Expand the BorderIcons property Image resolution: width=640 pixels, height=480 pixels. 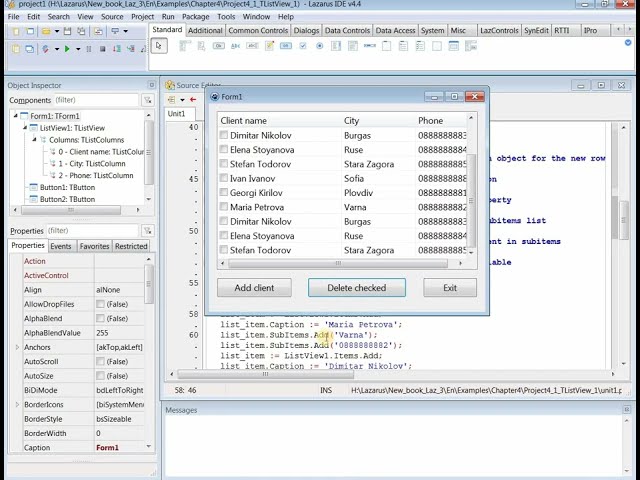[17, 404]
